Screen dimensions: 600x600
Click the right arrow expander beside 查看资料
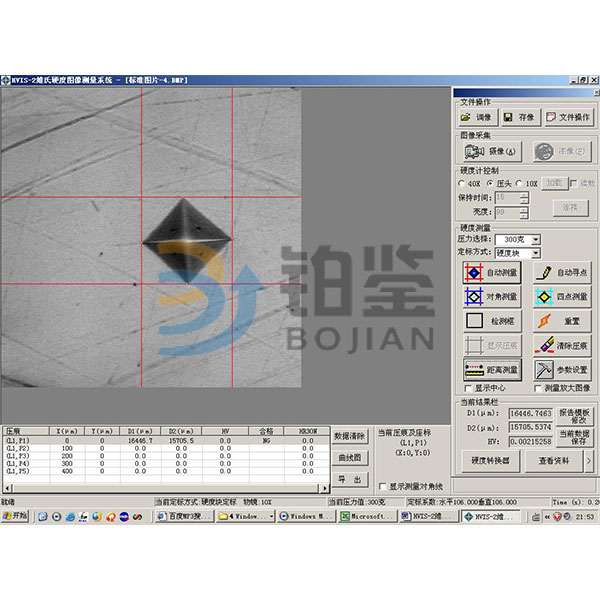[589, 460]
